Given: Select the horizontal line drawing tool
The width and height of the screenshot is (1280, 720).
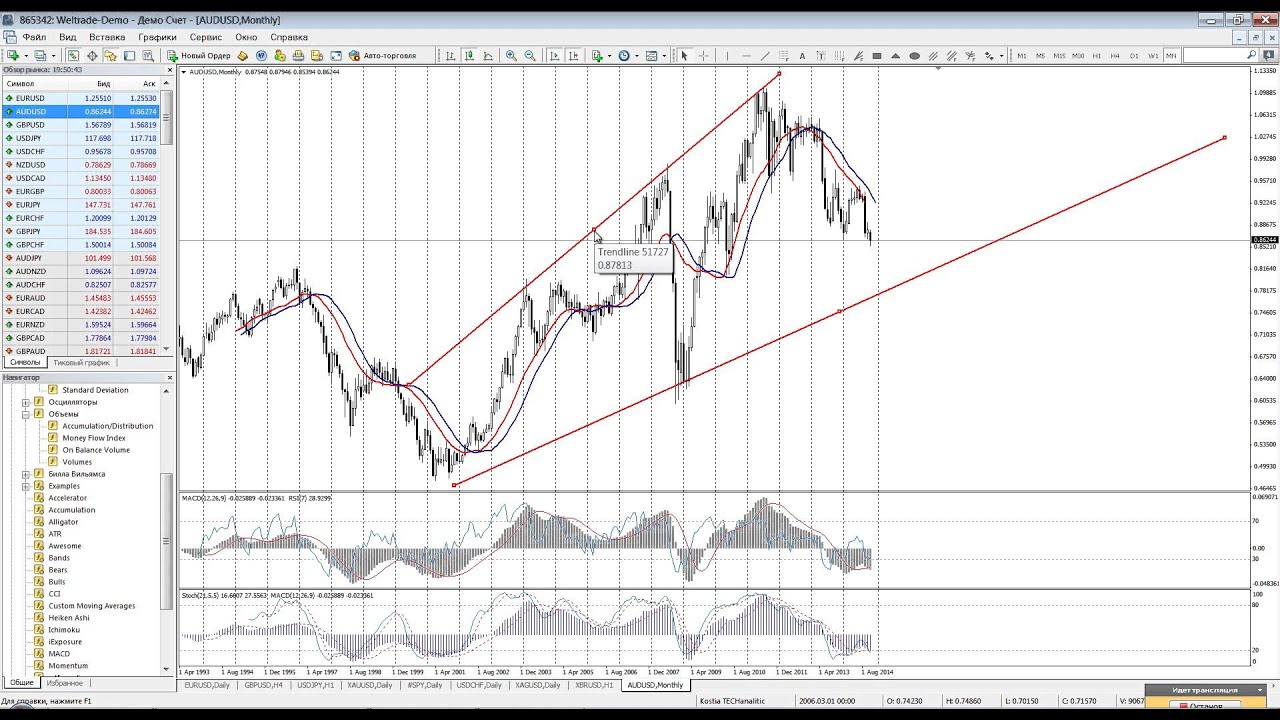Looking at the screenshot, I should pos(746,56).
